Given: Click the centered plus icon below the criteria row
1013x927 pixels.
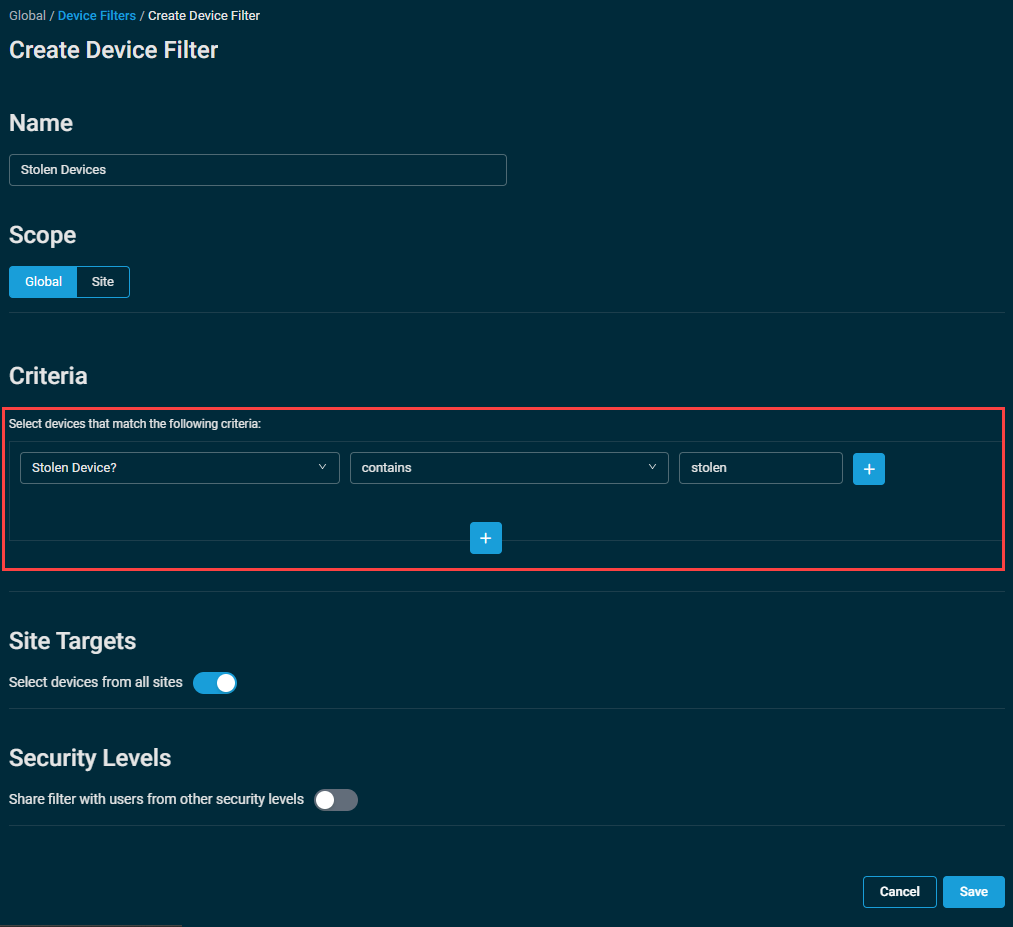Looking at the screenshot, I should pos(485,538).
